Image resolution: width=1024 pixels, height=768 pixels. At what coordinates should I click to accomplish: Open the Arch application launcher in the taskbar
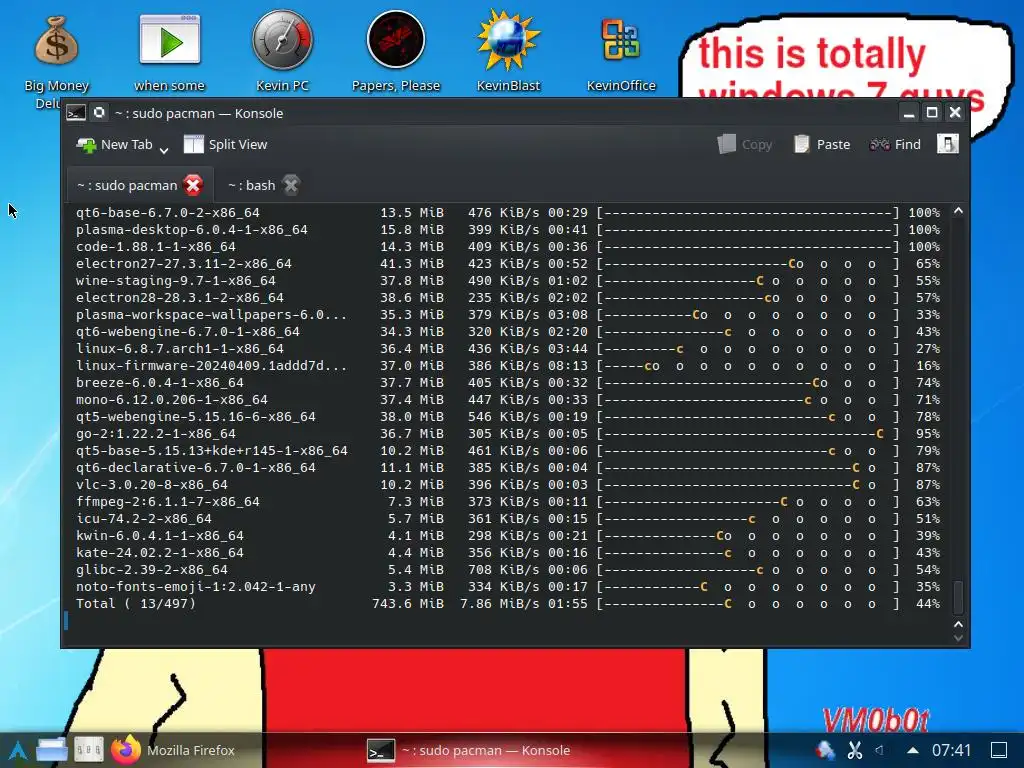[x=18, y=750]
